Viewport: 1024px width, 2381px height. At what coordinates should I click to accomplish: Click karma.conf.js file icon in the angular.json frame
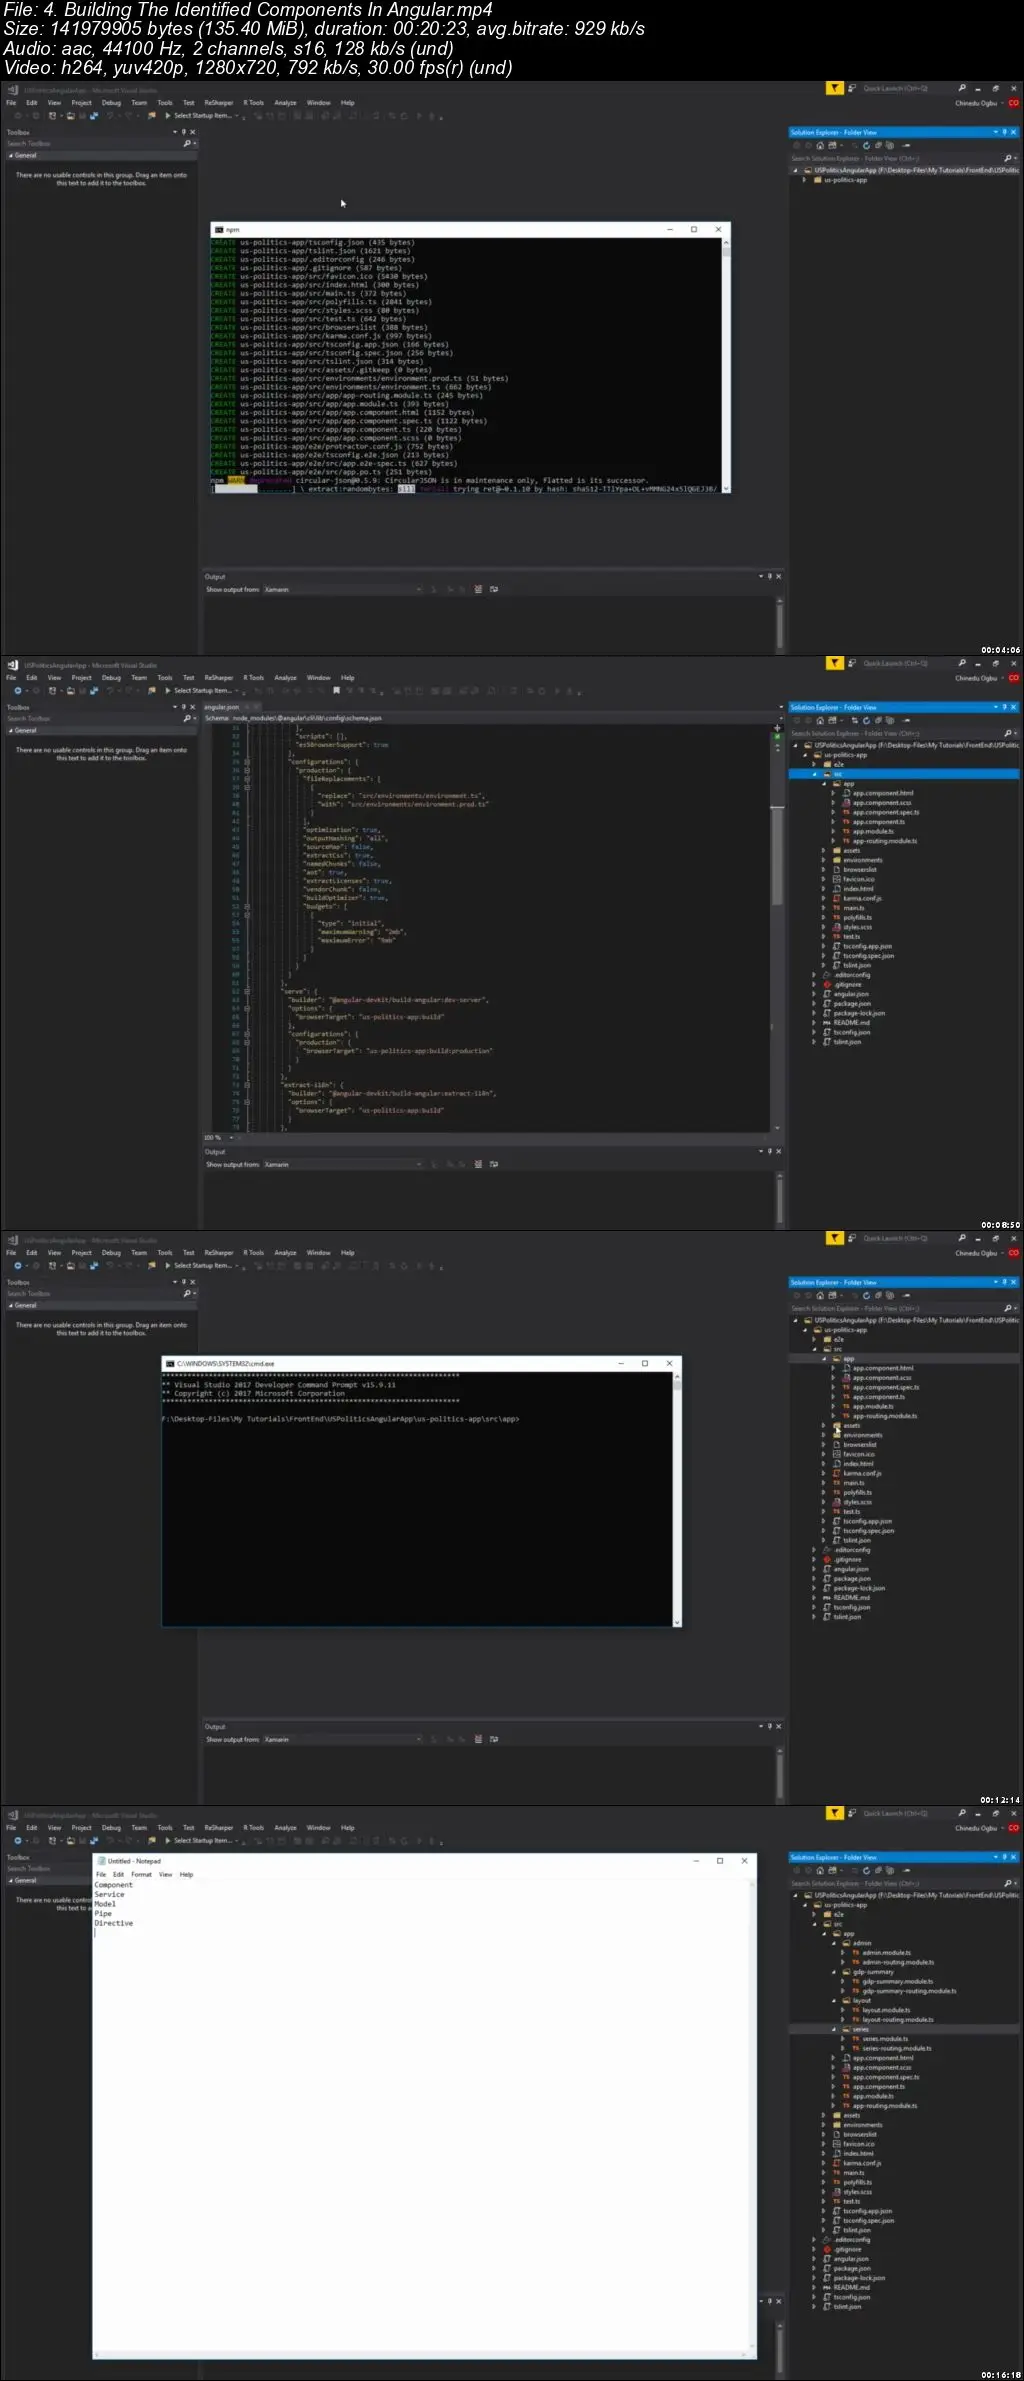(x=837, y=898)
